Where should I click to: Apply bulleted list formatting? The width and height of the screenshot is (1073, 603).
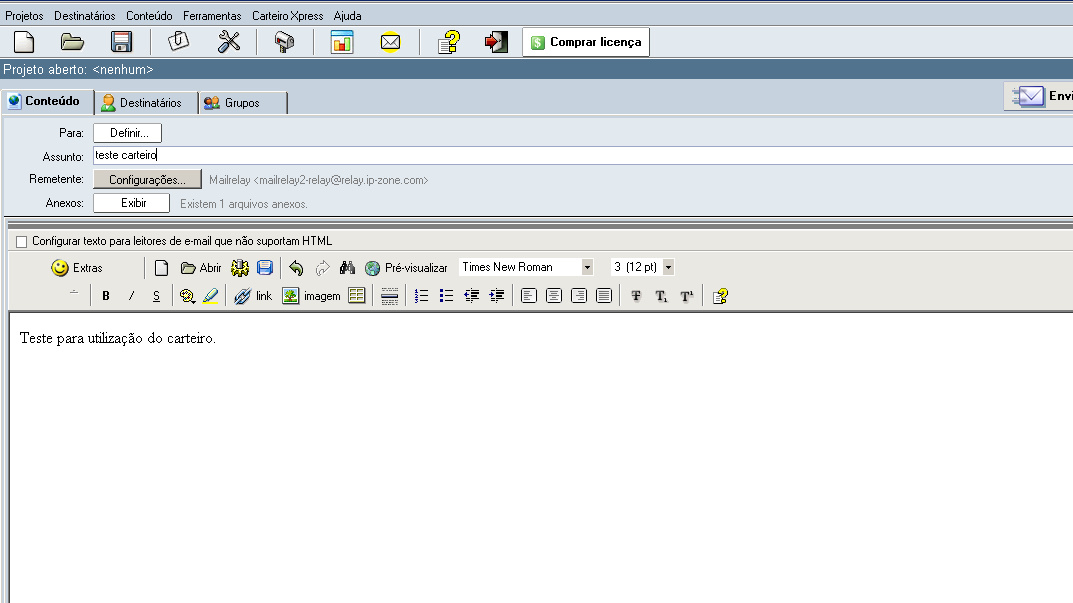click(x=446, y=296)
